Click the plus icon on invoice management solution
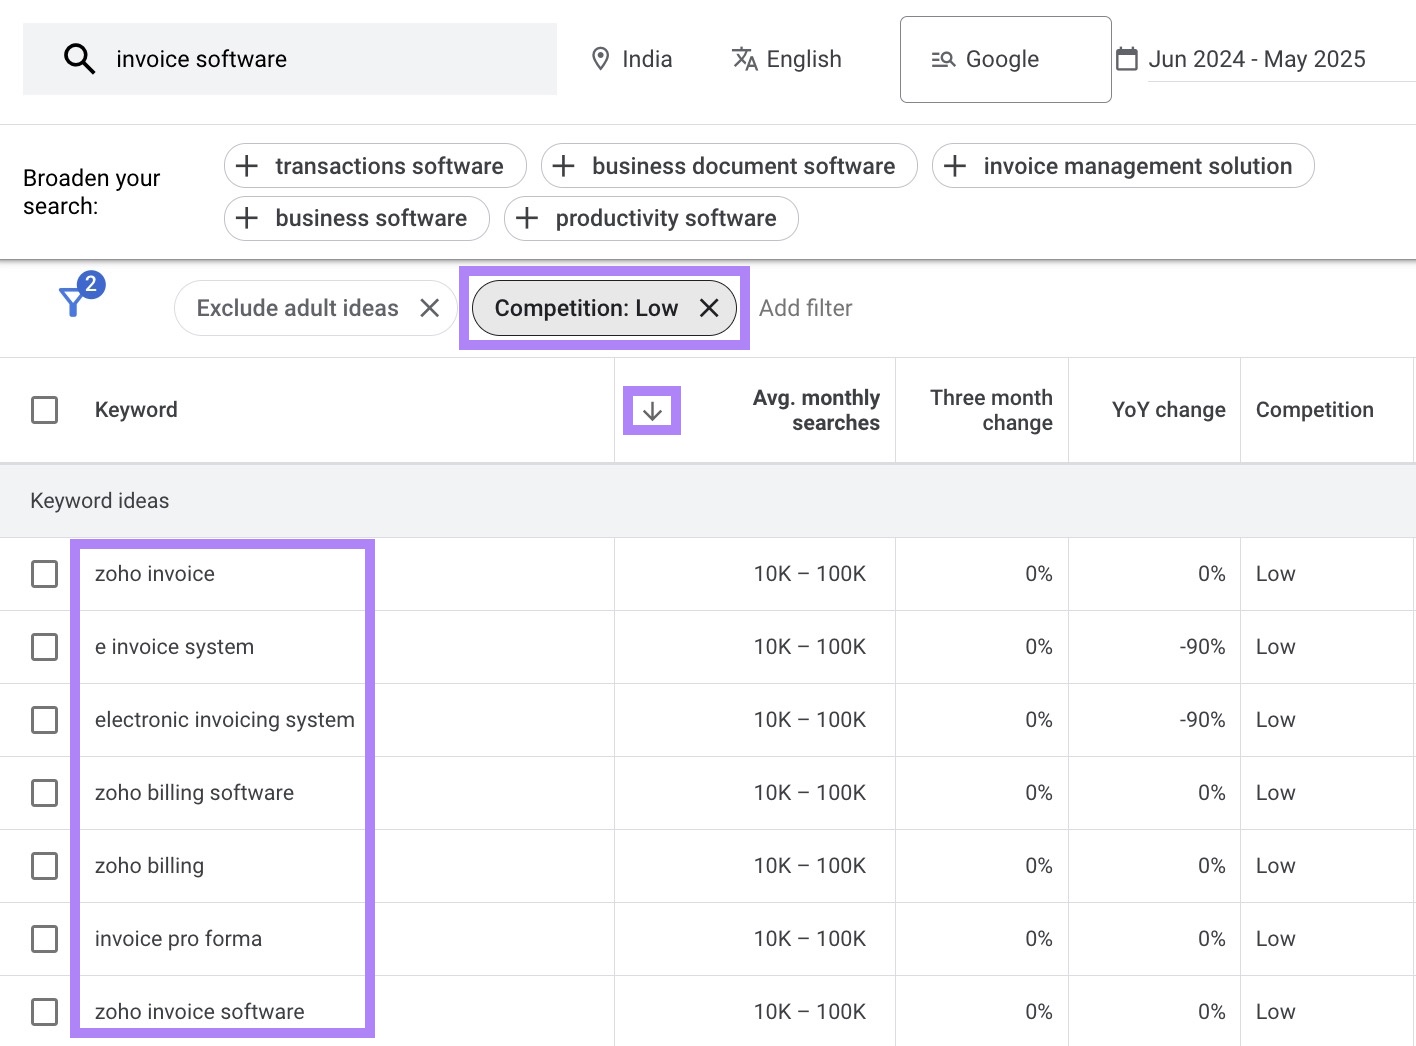The width and height of the screenshot is (1416, 1046). point(955,166)
